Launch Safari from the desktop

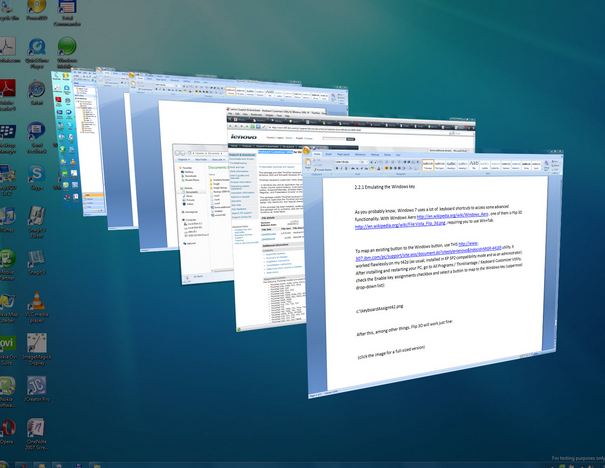point(37,93)
